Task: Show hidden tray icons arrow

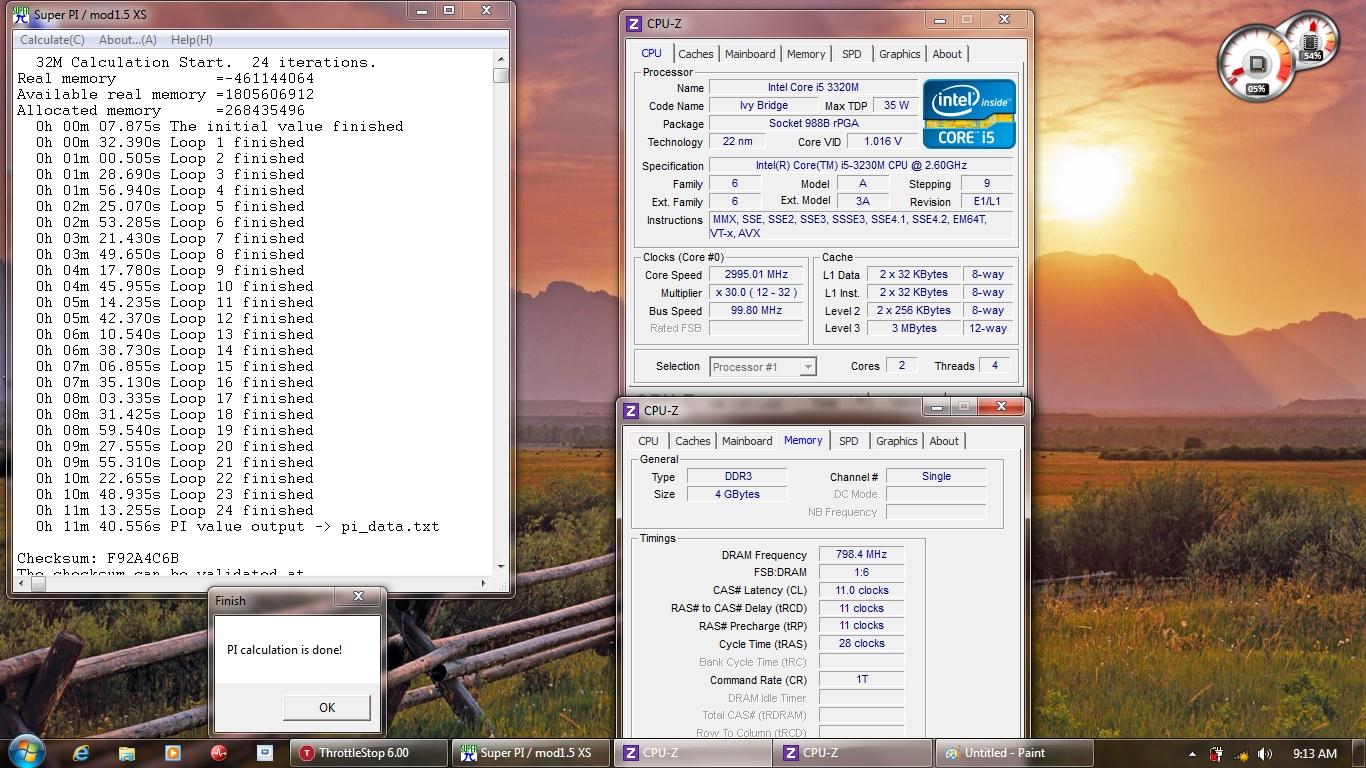Action: coord(1193,754)
